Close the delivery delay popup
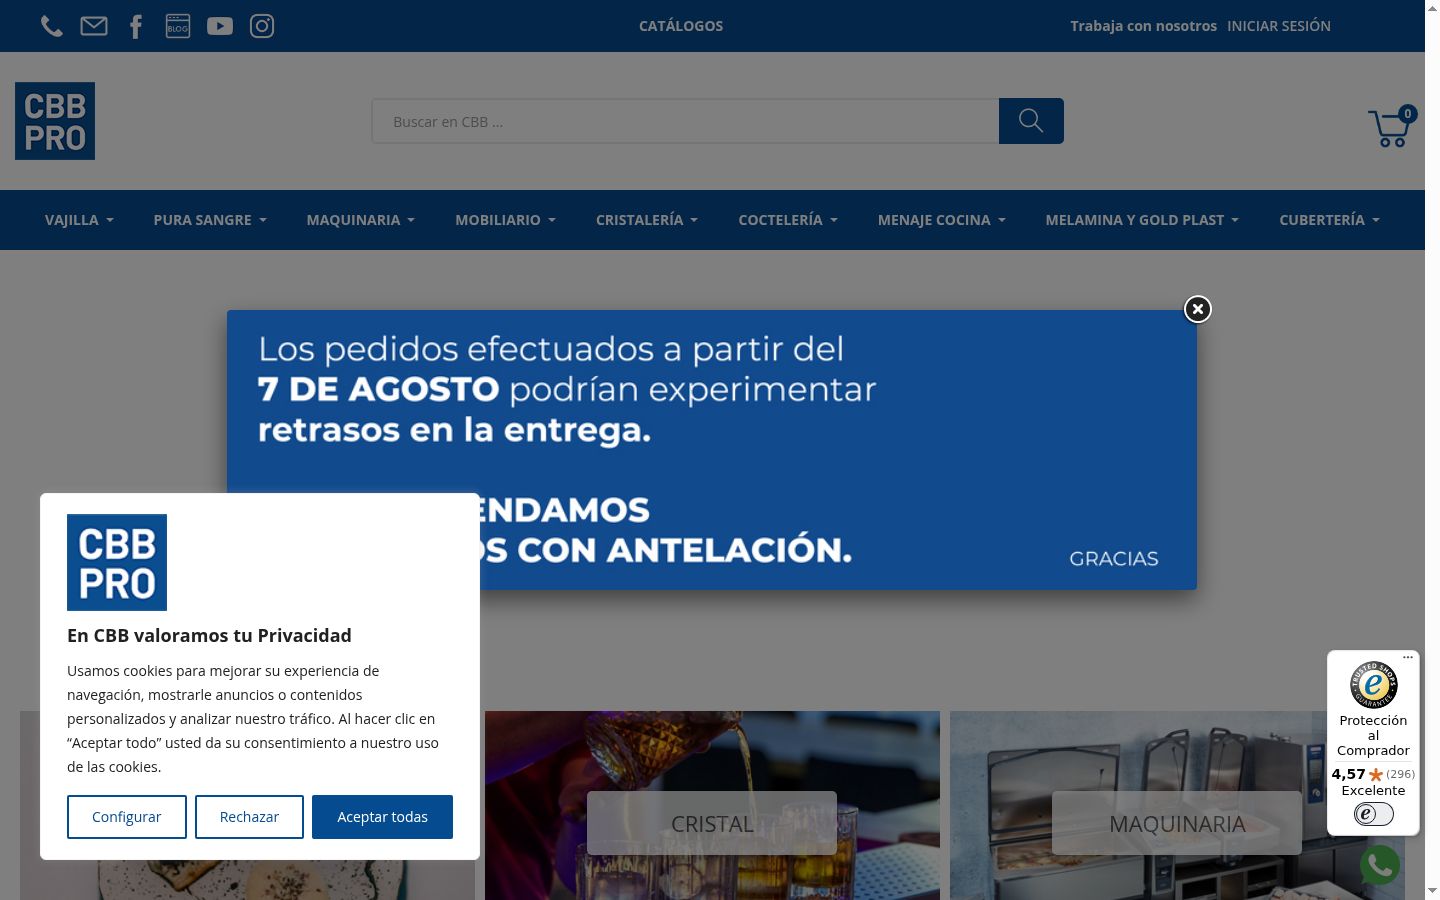This screenshot has height=900, width=1440. [1197, 309]
